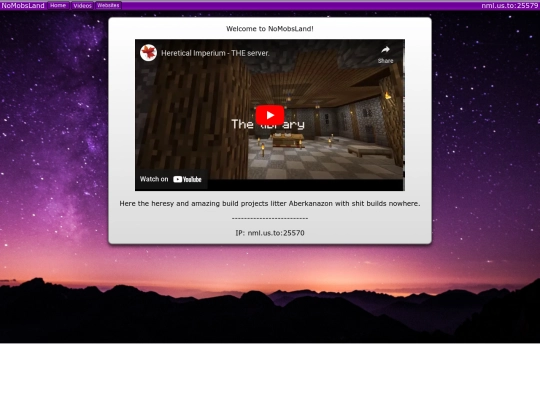Select the IP: nml.us.to:25570 text

[x=270, y=233]
